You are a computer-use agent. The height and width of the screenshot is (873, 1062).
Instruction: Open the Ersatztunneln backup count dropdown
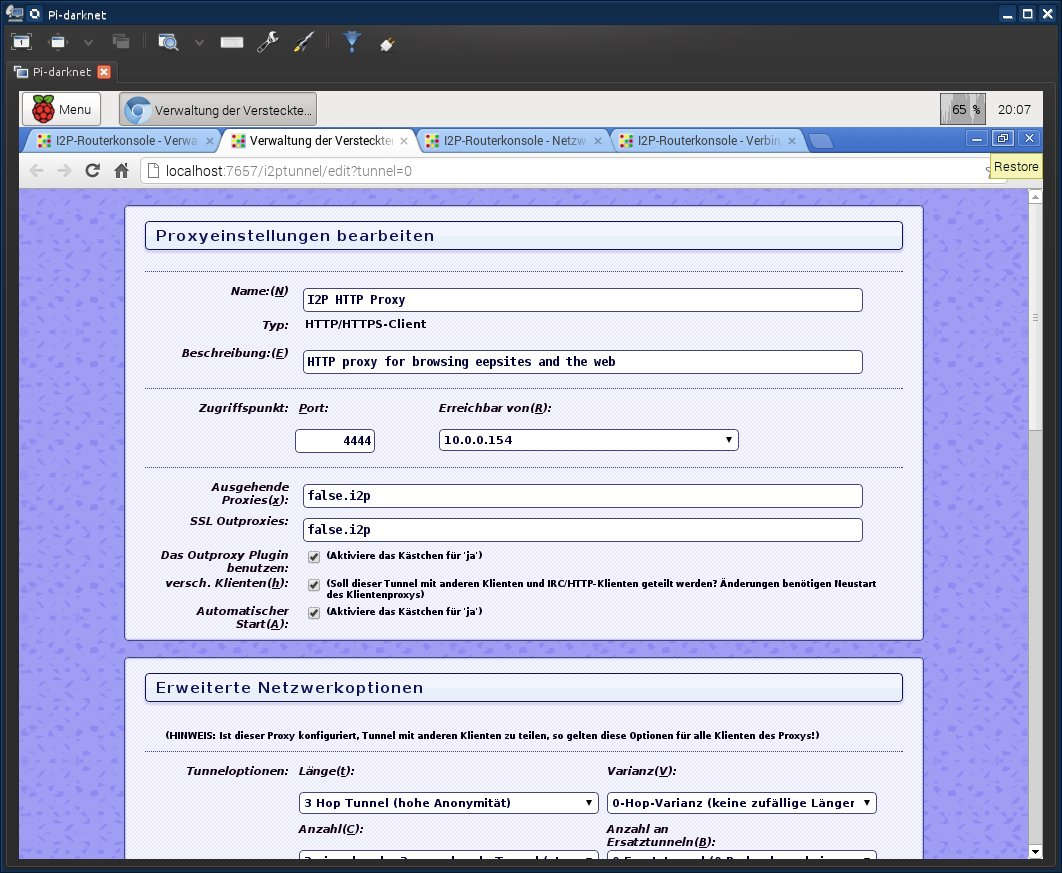tap(742, 856)
